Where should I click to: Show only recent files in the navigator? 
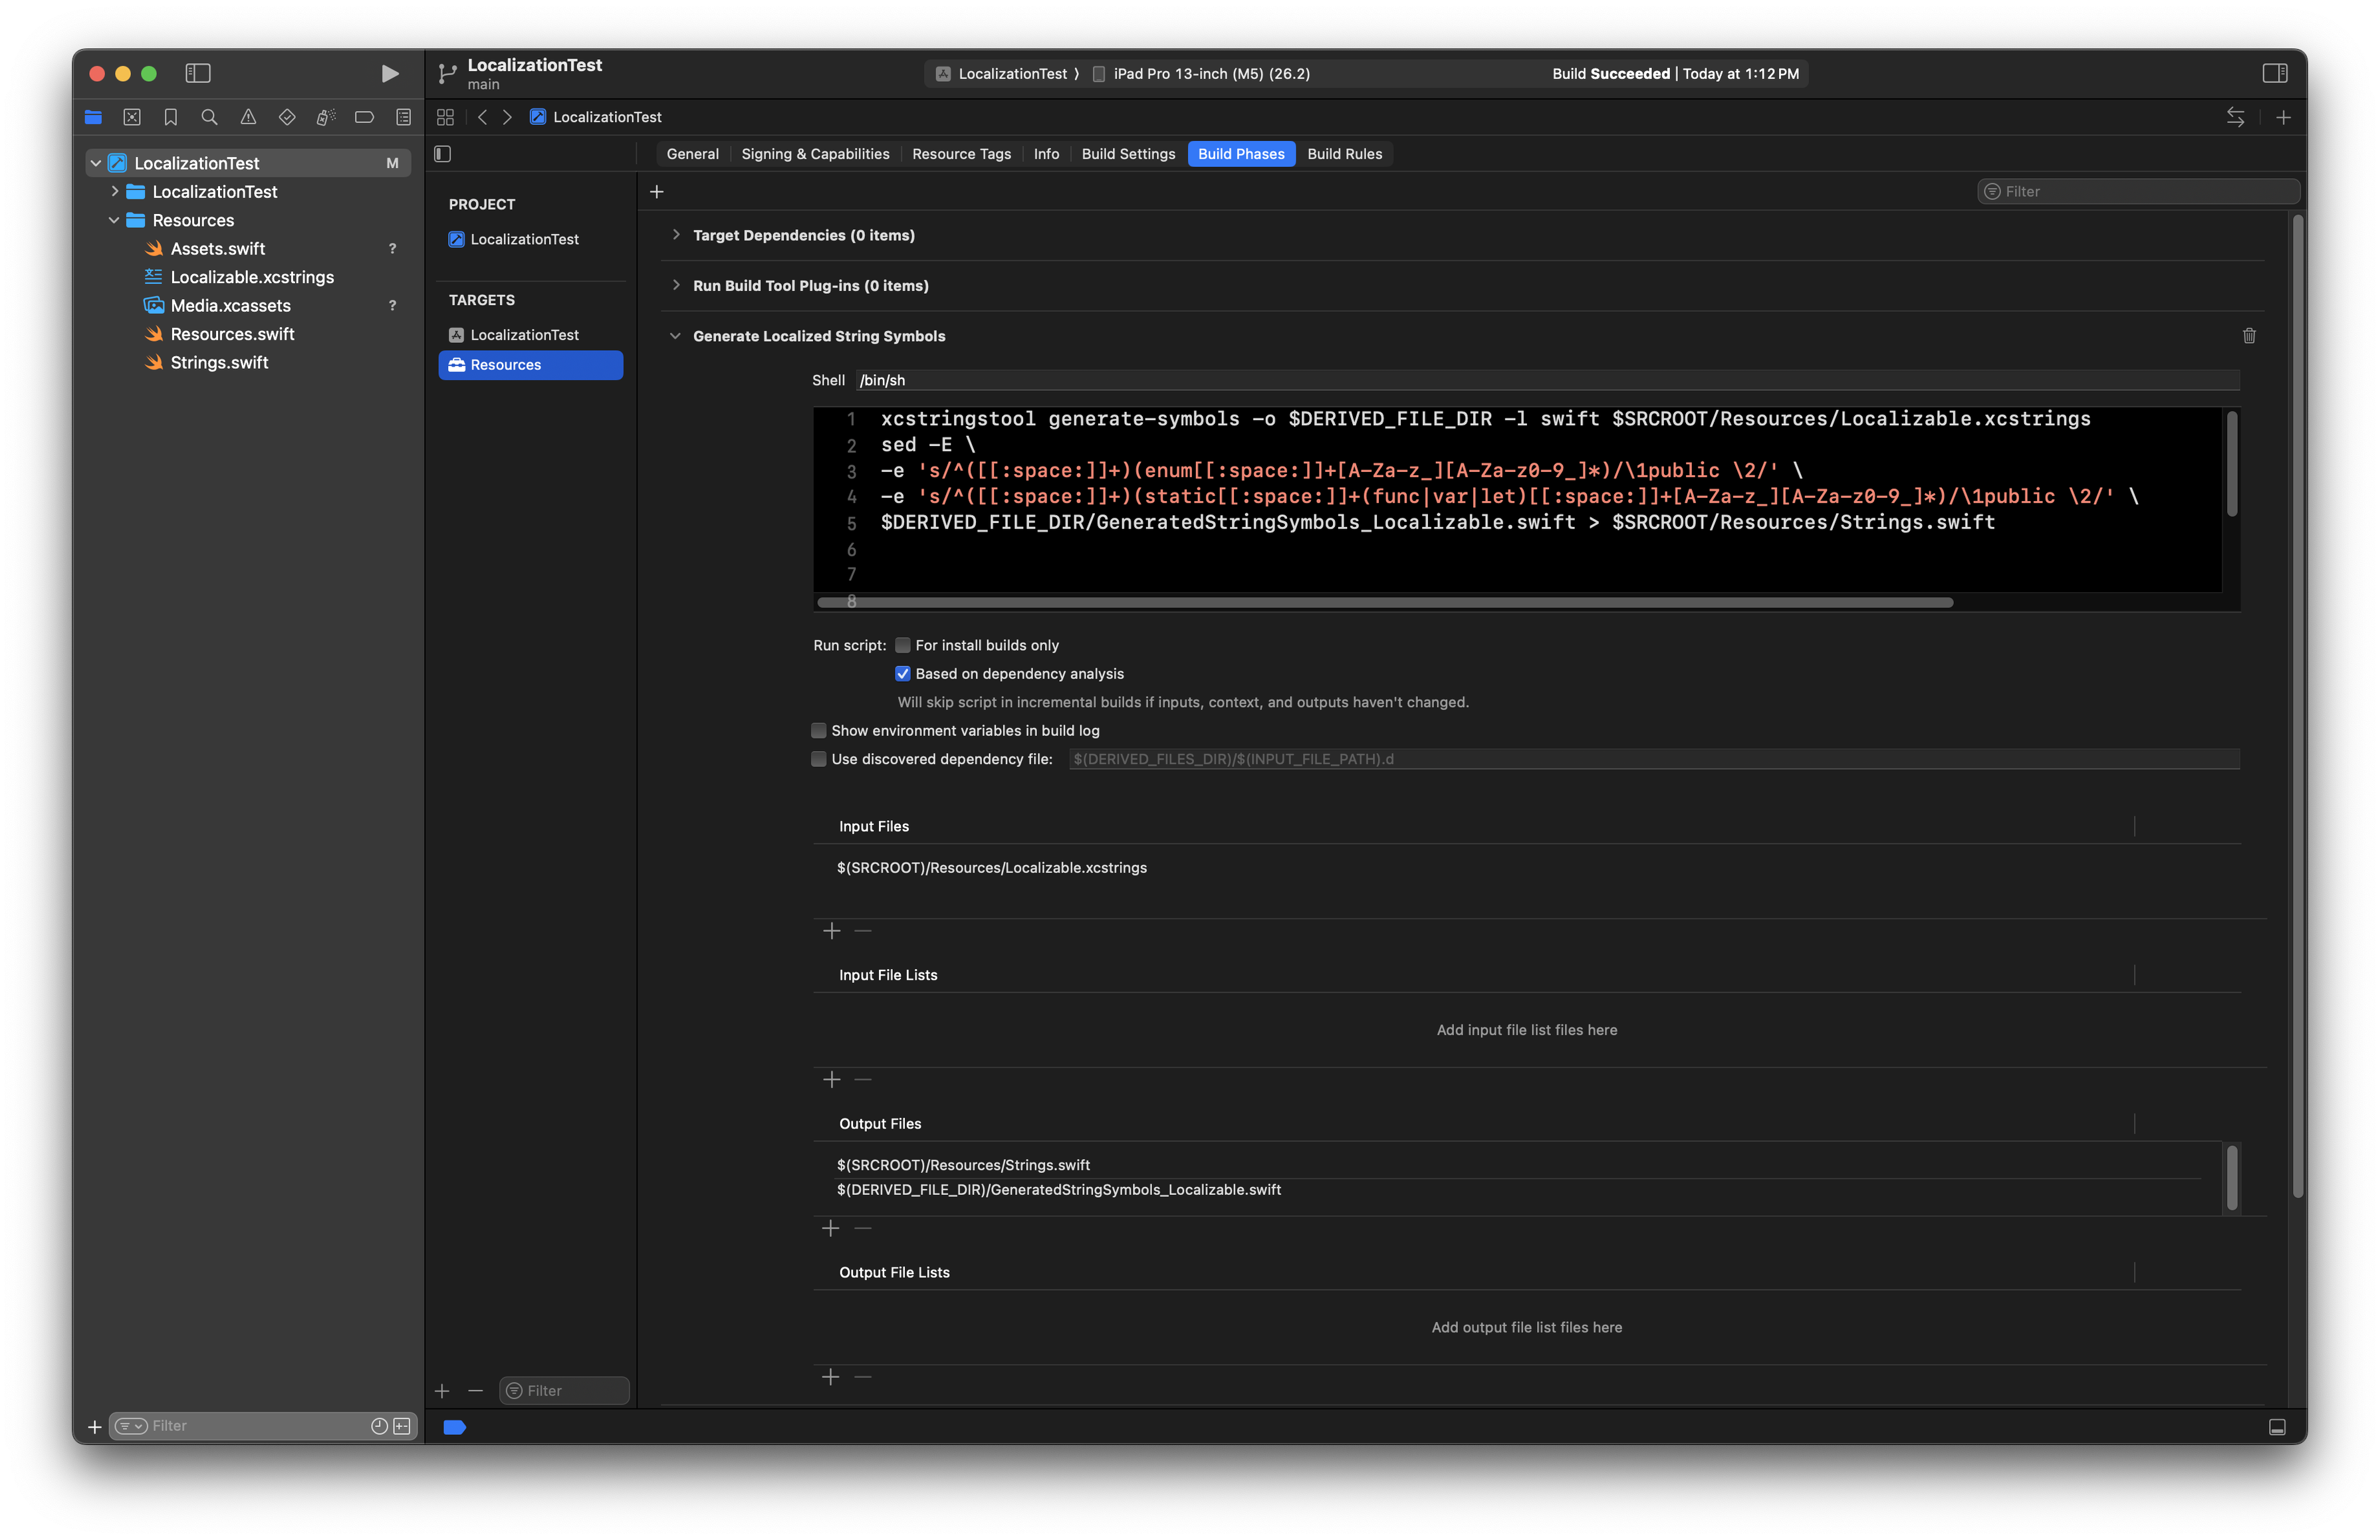[379, 1426]
